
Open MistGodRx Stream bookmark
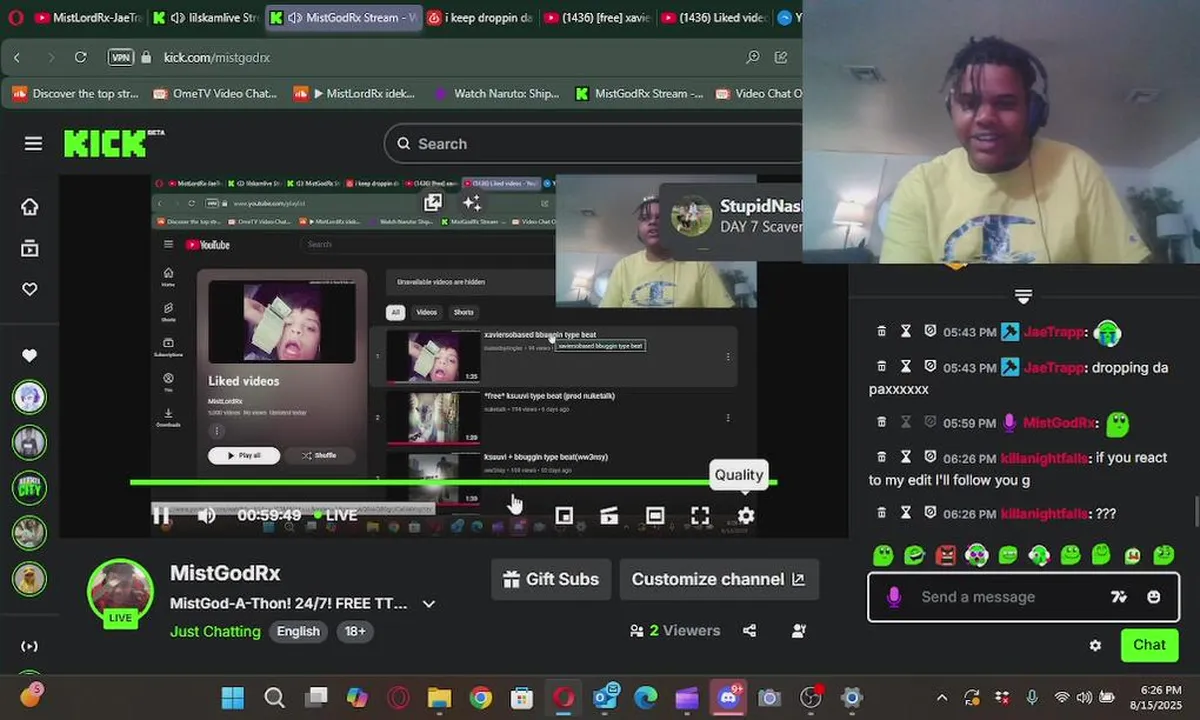click(x=639, y=93)
